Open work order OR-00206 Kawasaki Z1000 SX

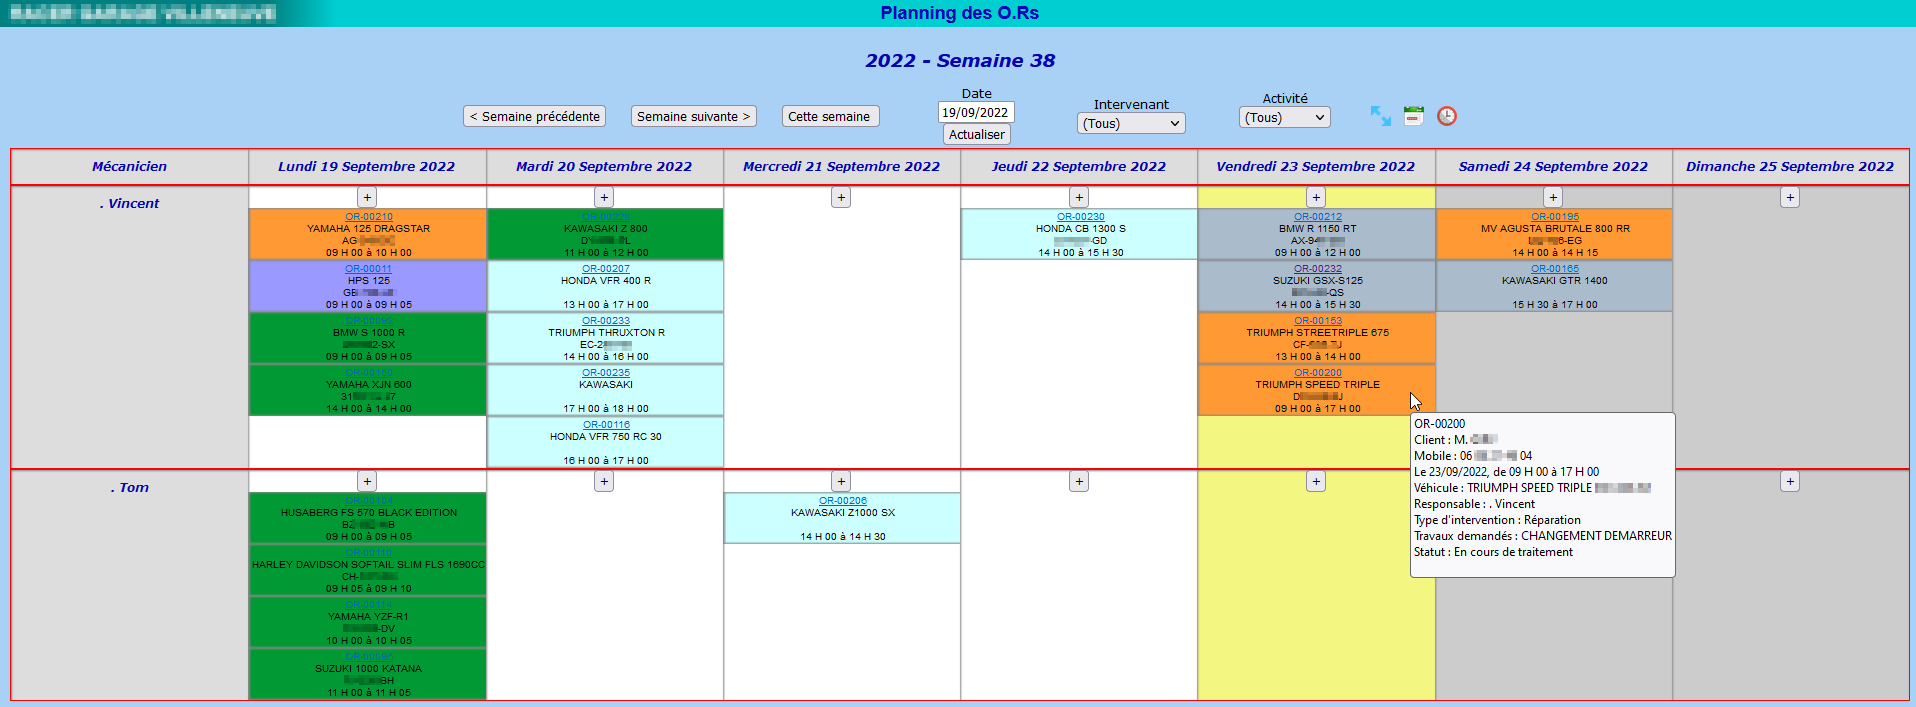point(842,501)
